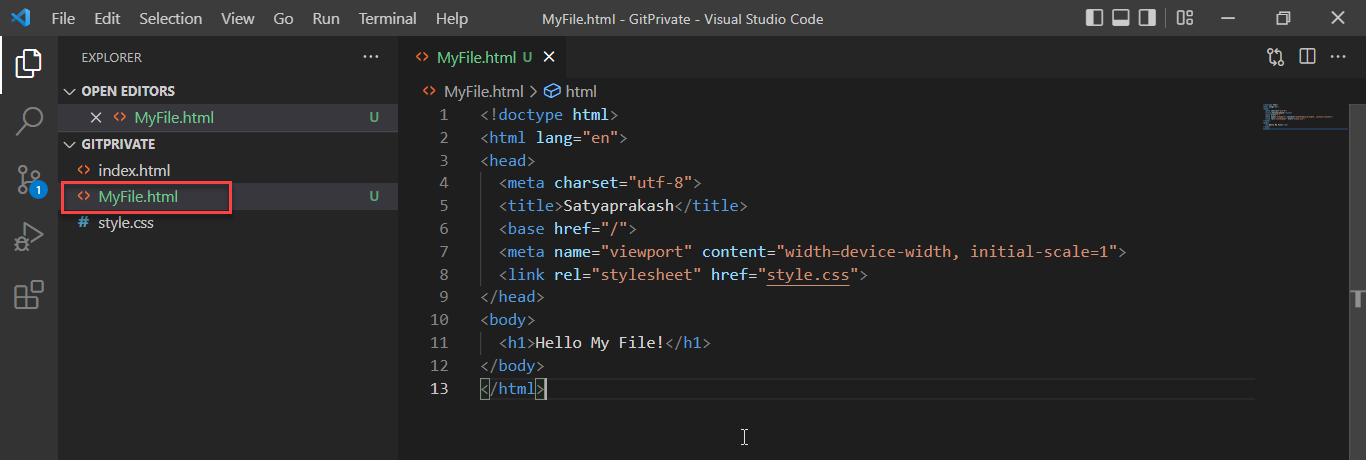Screen dimensions: 1366x460
Task: Collapse the GITPRIVATE folder section
Action: coord(70,144)
